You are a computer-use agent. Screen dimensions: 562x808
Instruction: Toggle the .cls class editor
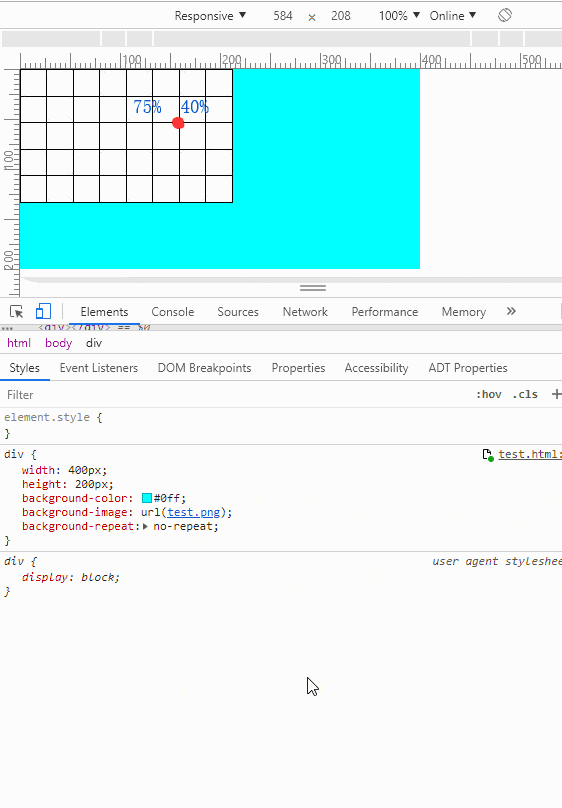pyautogui.click(x=525, y=394)
